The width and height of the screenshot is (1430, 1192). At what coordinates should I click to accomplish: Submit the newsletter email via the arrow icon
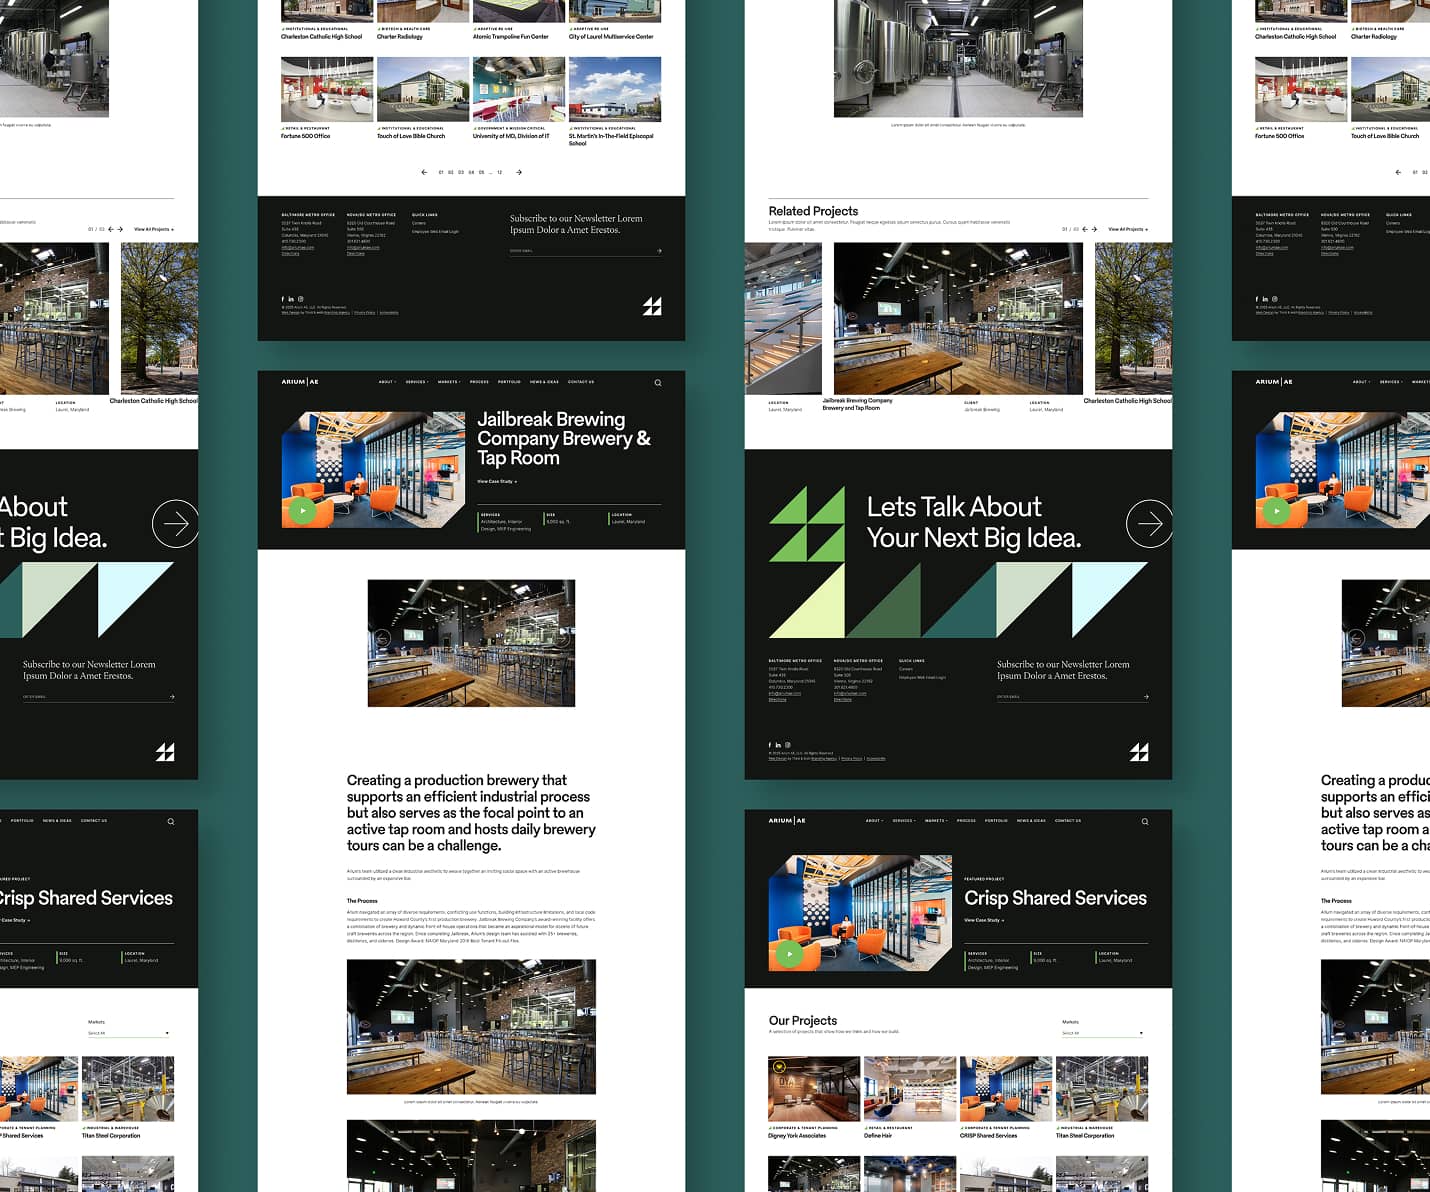pos(1145,697)
